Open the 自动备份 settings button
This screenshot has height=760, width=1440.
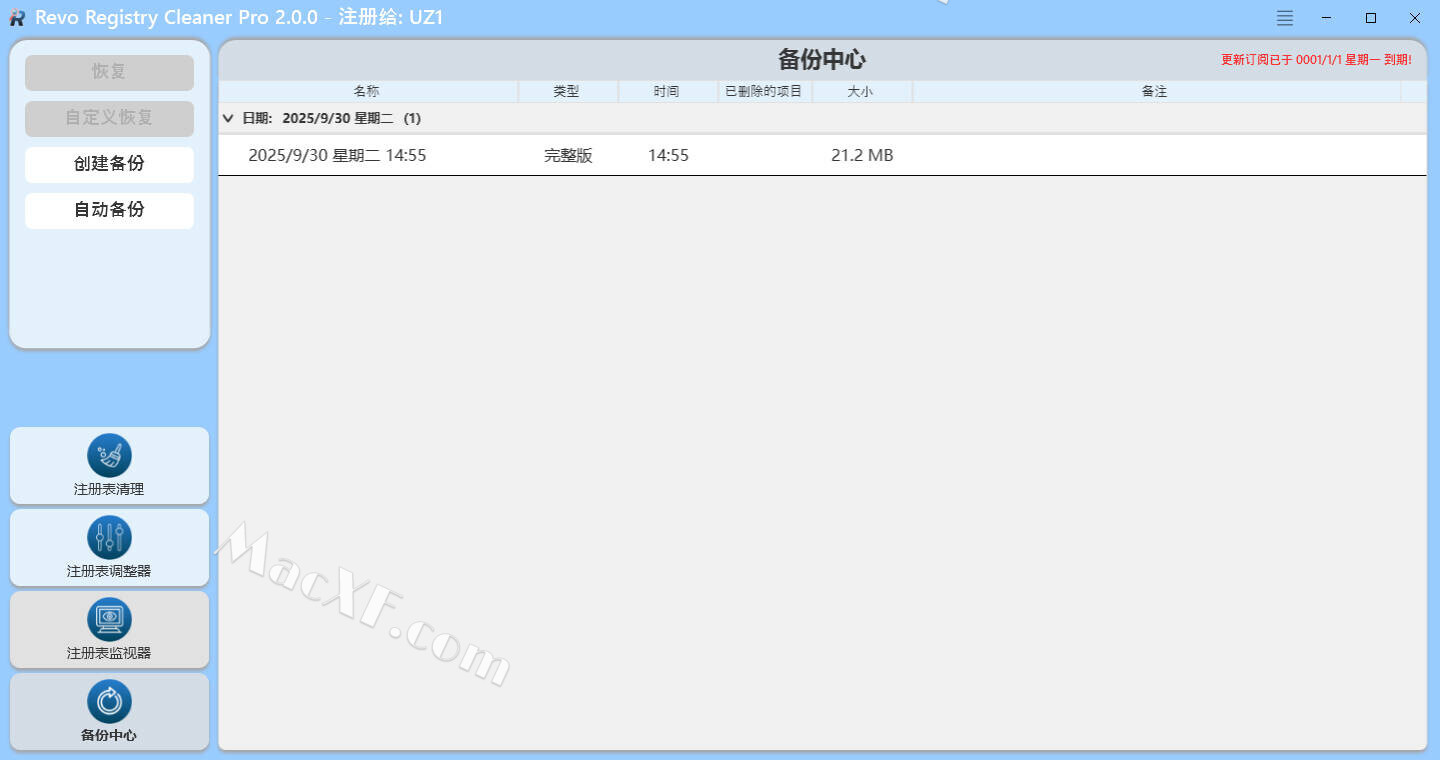(x=109, y=210)
